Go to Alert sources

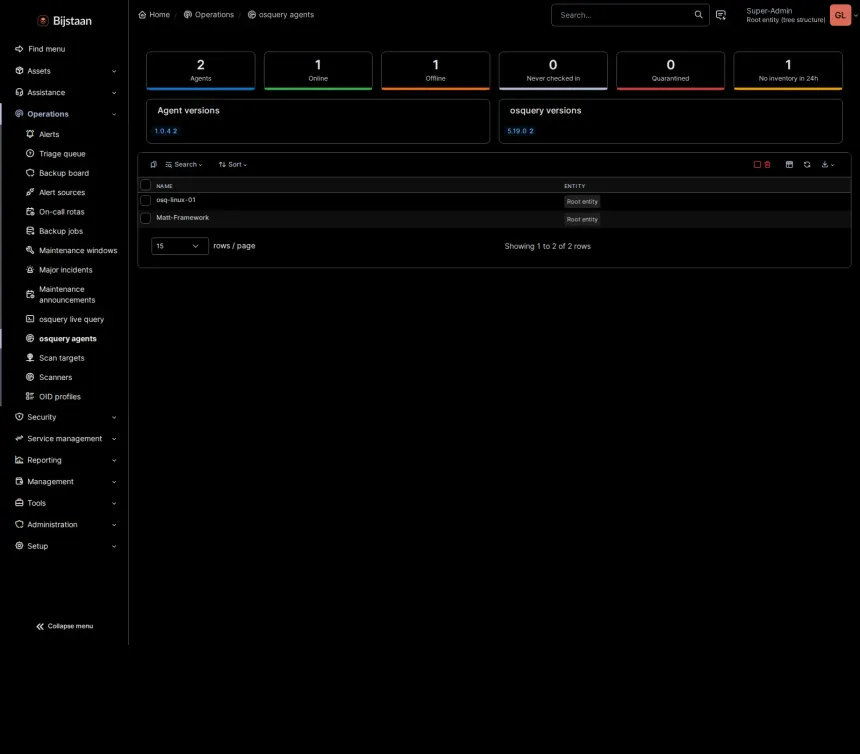click(x=61, y=192)
